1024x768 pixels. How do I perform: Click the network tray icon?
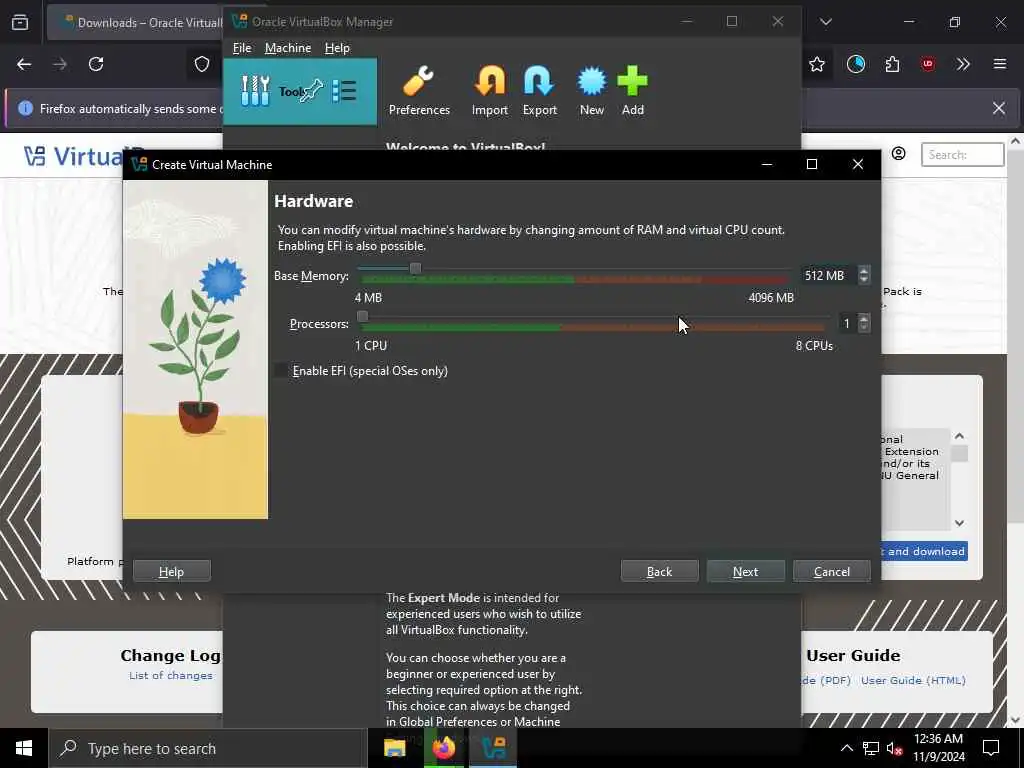871,748
